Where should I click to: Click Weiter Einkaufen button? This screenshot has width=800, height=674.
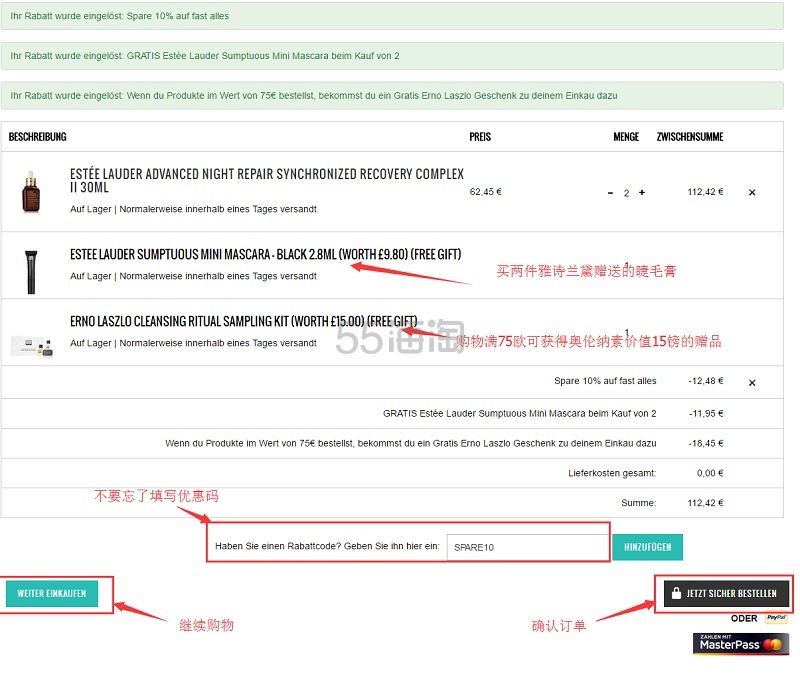coord(52,593)
